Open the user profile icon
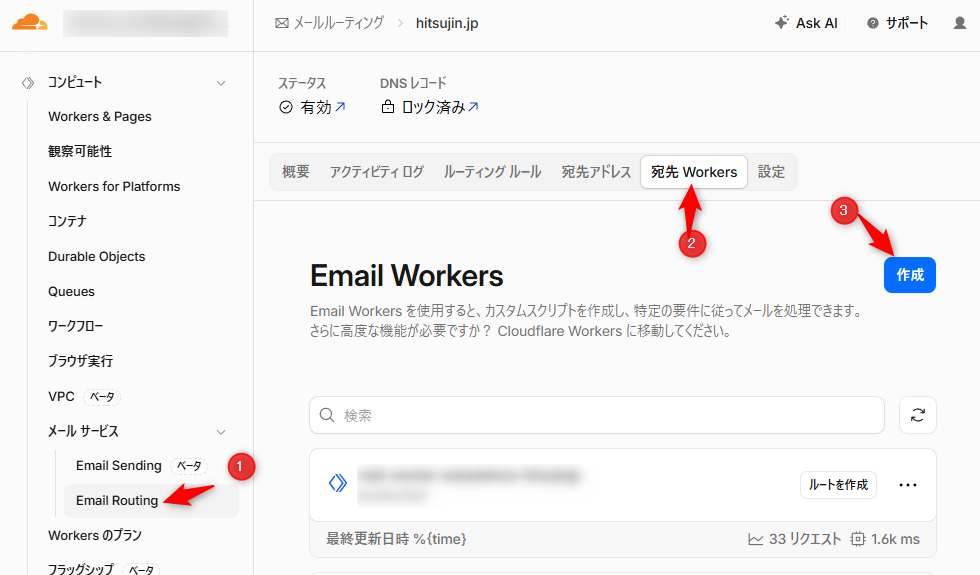980x575 pixels. tap(959, 23)
